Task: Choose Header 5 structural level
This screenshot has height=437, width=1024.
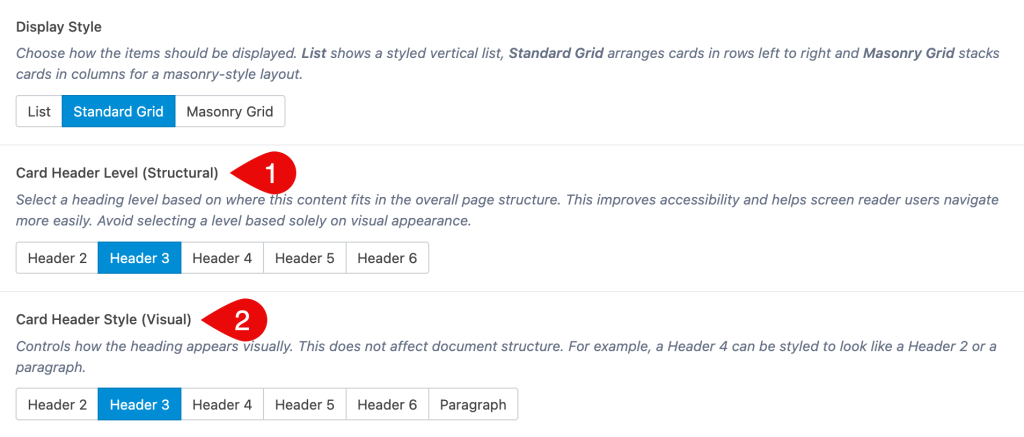Action: click(x=304, y=258)
